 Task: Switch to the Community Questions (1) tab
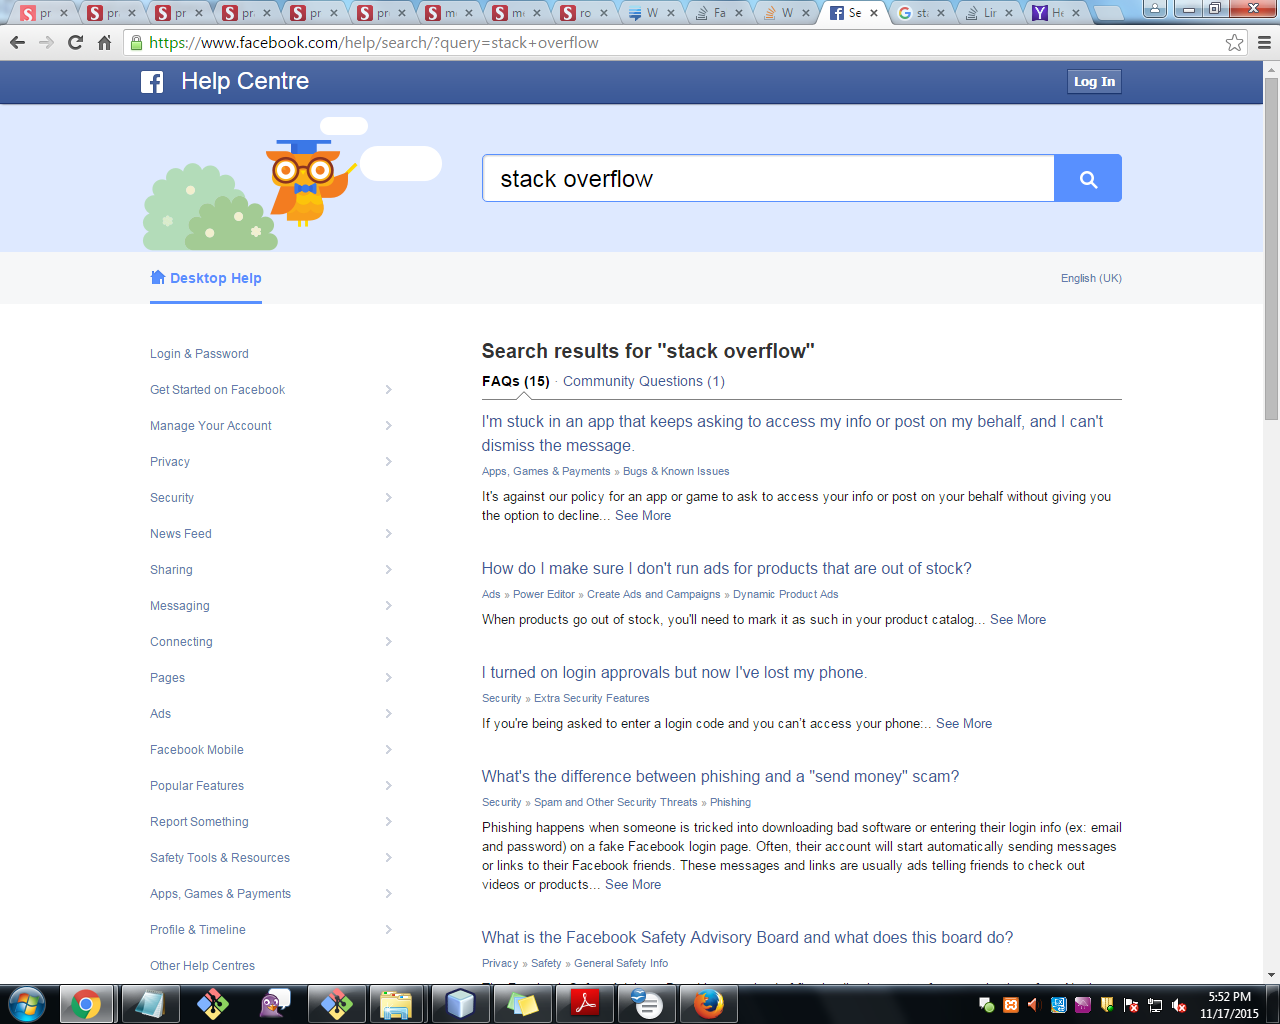tap(644, 381)
